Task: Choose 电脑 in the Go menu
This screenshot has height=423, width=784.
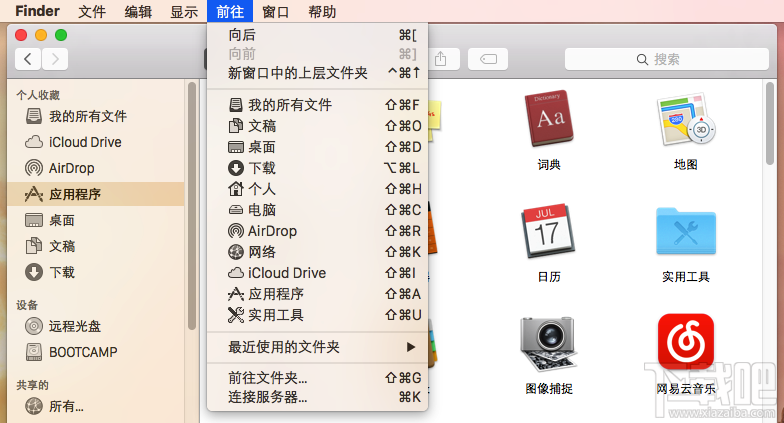Action: pos(318,210)
